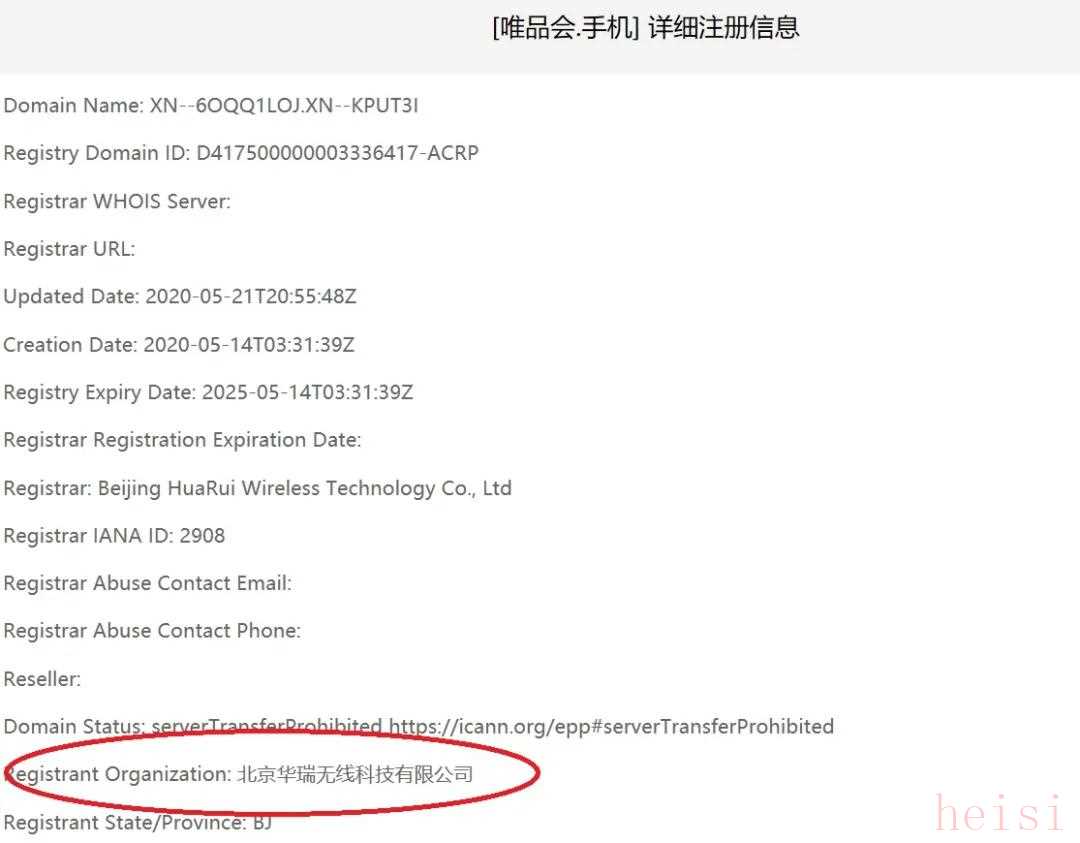Click Registrar Abuse Contact Phone label
Viewport: 1080px width, 843px height.
(152, 631)
